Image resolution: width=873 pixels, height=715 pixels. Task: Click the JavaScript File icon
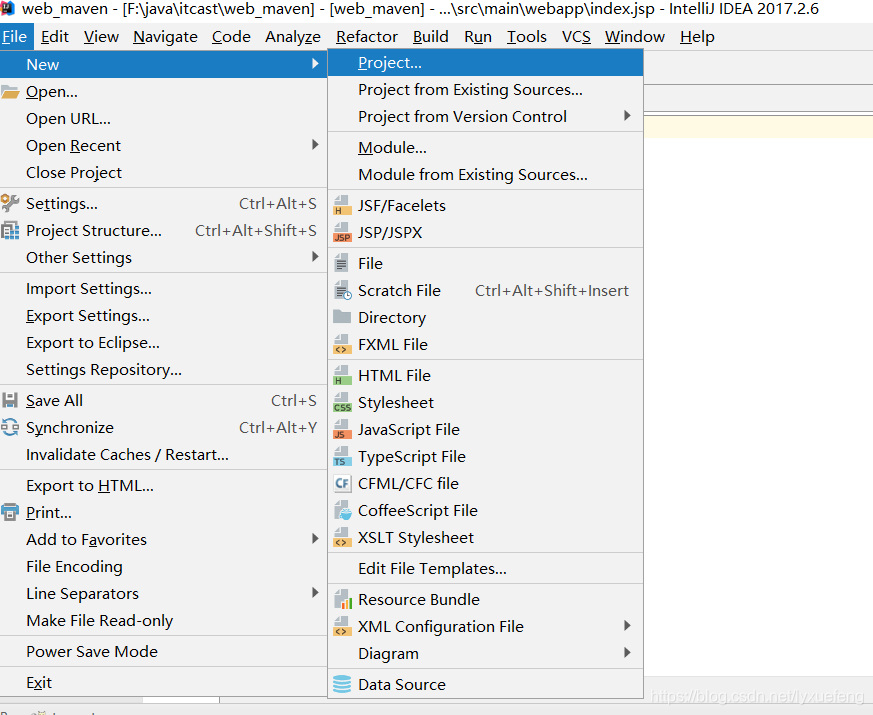(342, 429)
